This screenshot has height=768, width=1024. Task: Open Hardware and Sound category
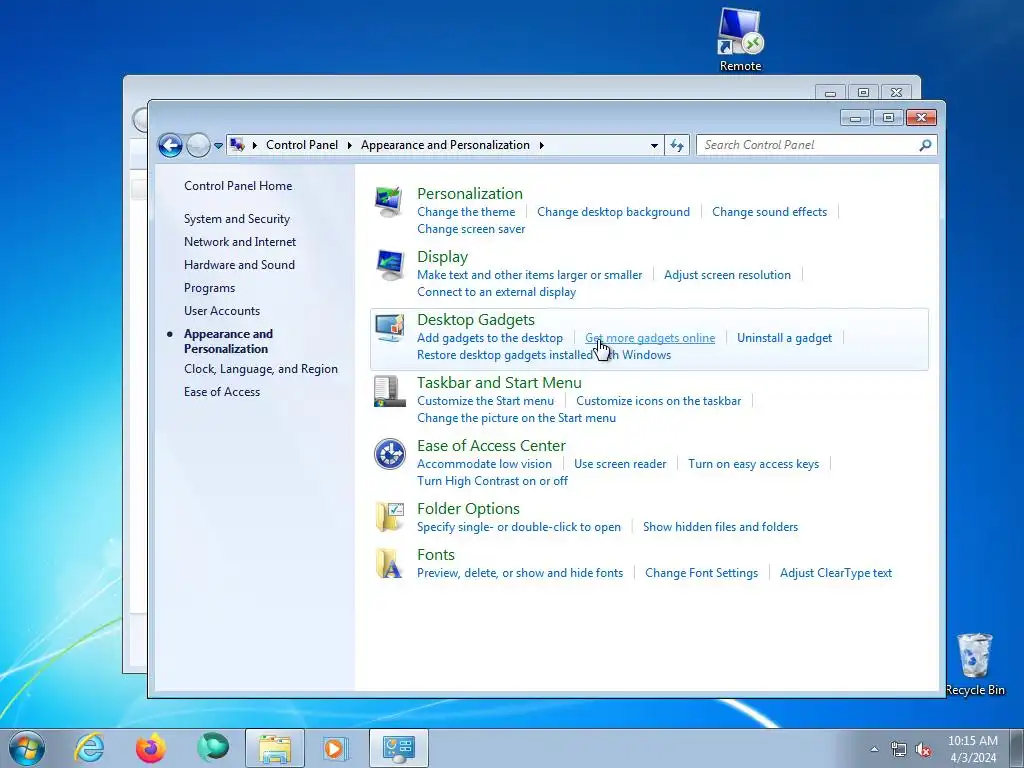pos(239,264)
